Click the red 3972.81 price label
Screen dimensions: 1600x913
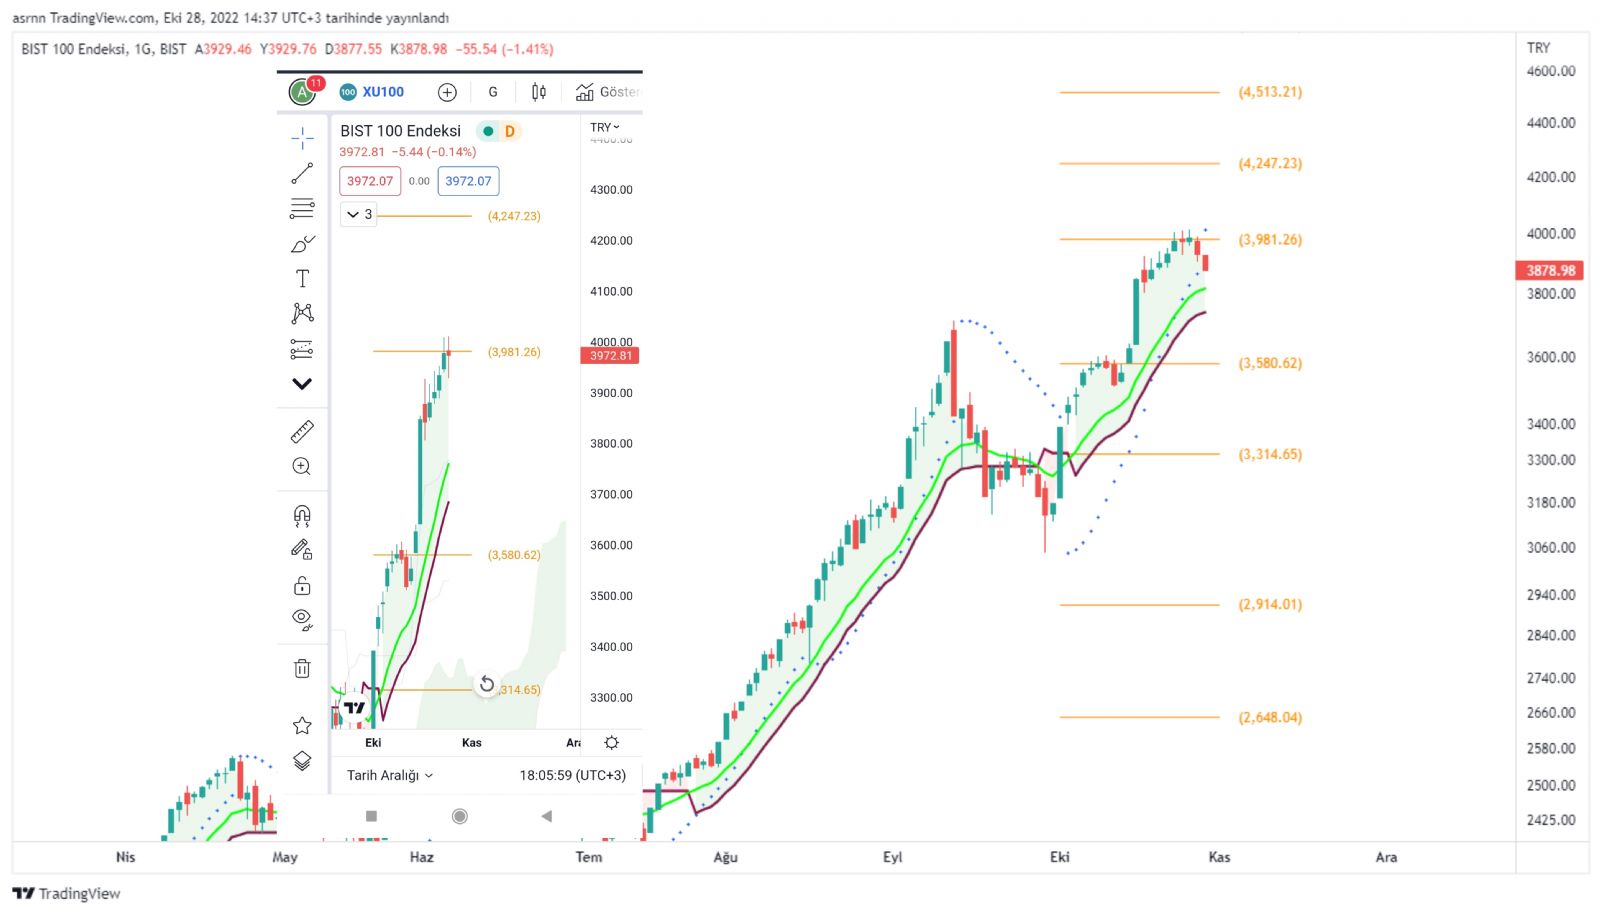pos(610,356)
